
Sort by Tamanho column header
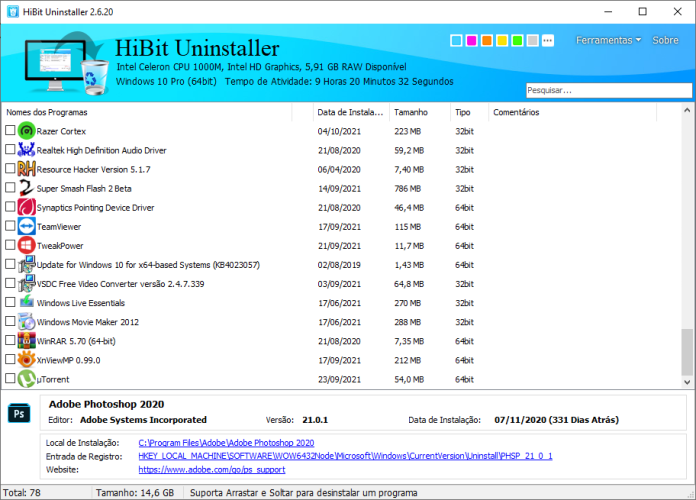(419, 112)
